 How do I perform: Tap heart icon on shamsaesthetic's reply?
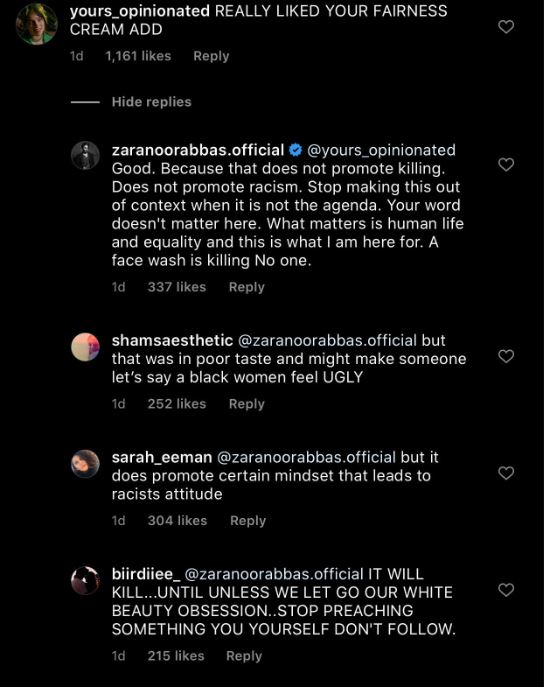tap(506, 356)
